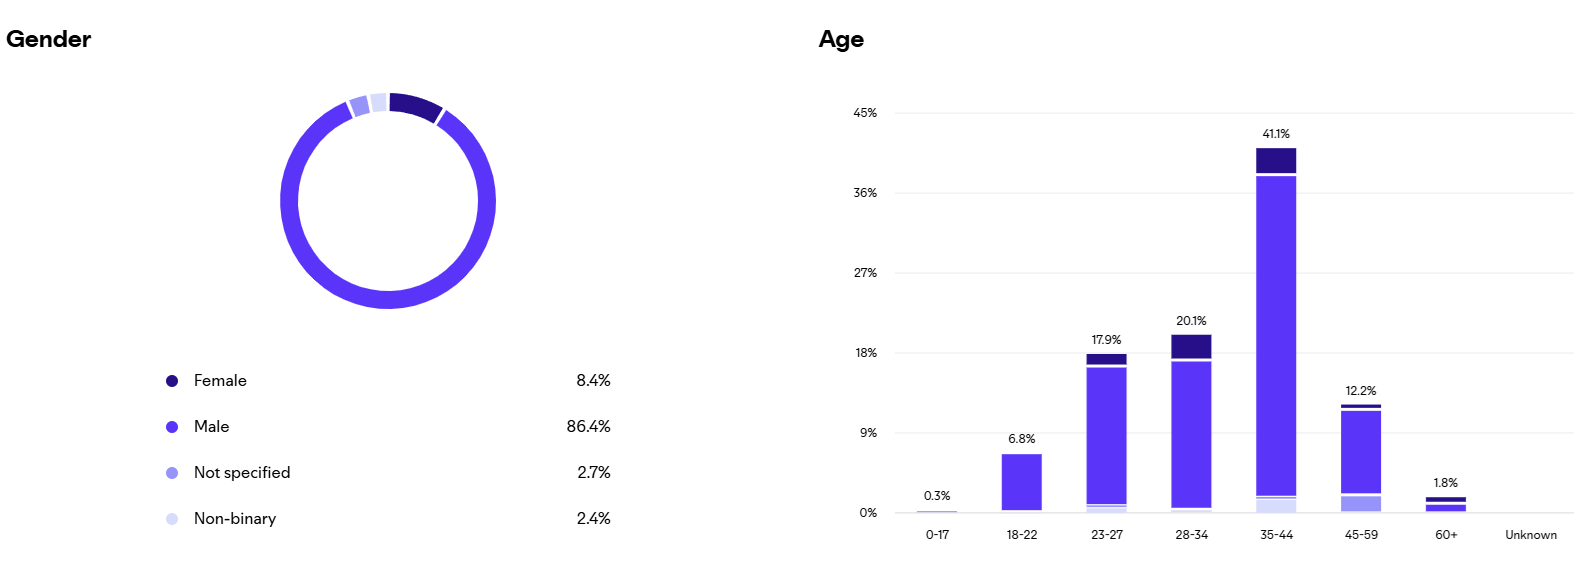
Task: Click the Not specified legend dot
Action: (x=172, y=473)
